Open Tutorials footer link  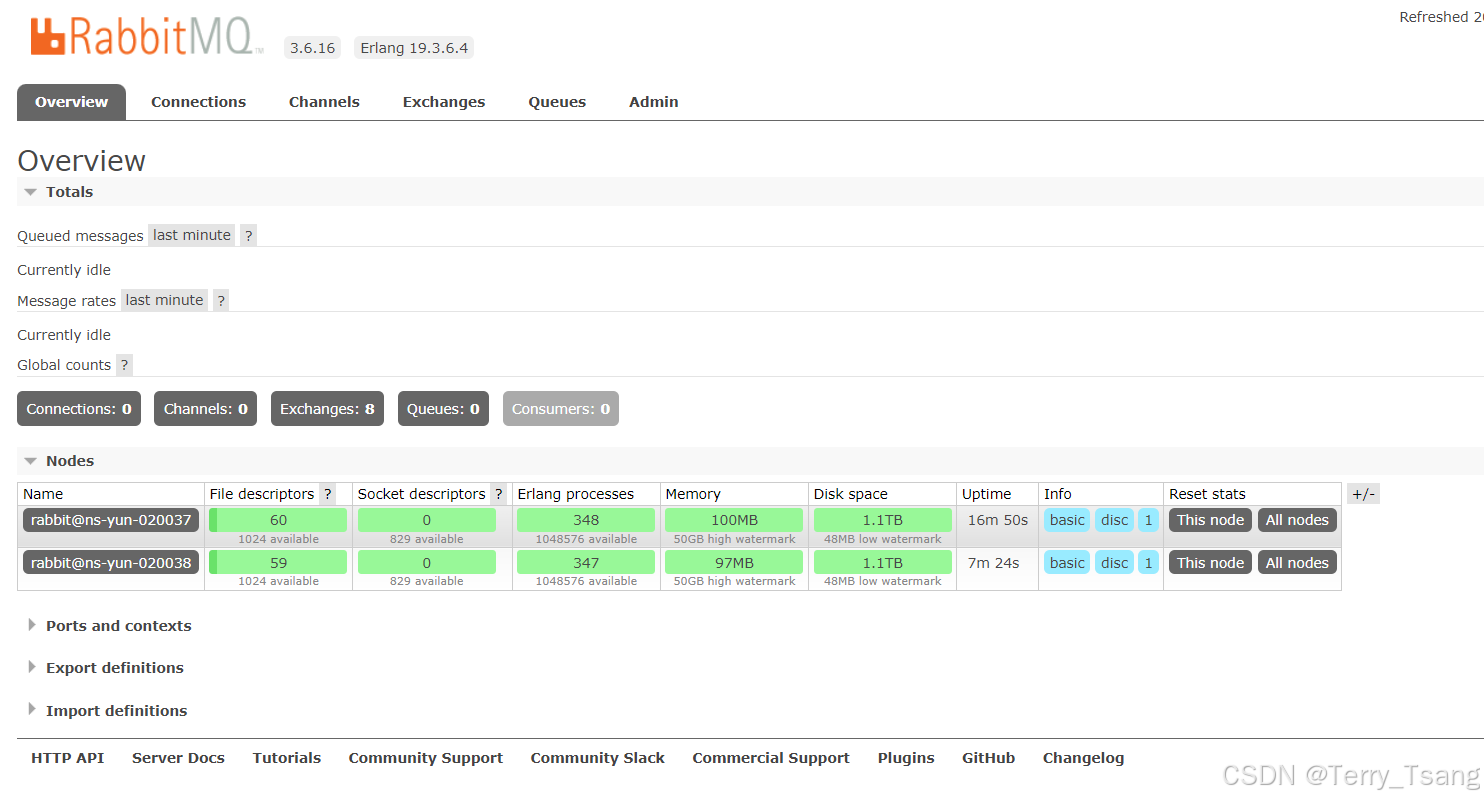click(x=286, y=758)
